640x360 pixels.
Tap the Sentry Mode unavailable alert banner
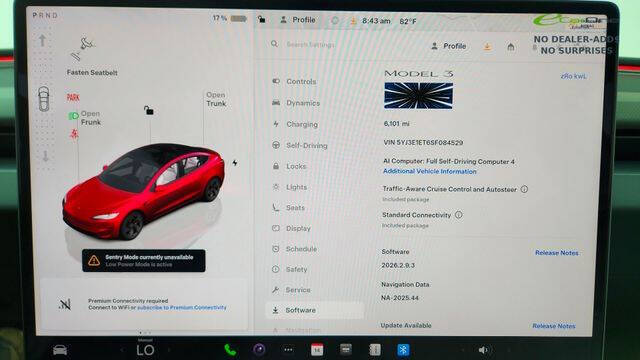(144, 260)
